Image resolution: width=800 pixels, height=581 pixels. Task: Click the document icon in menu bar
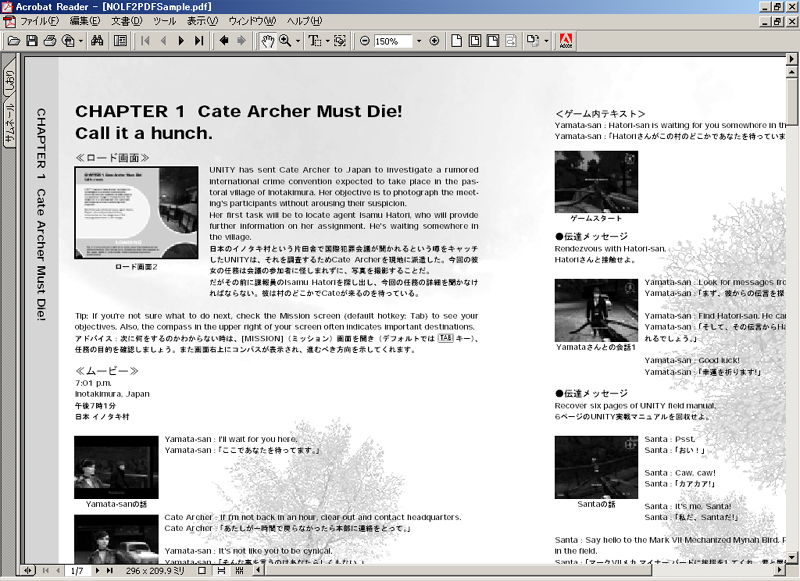click(x=9, y=21)
